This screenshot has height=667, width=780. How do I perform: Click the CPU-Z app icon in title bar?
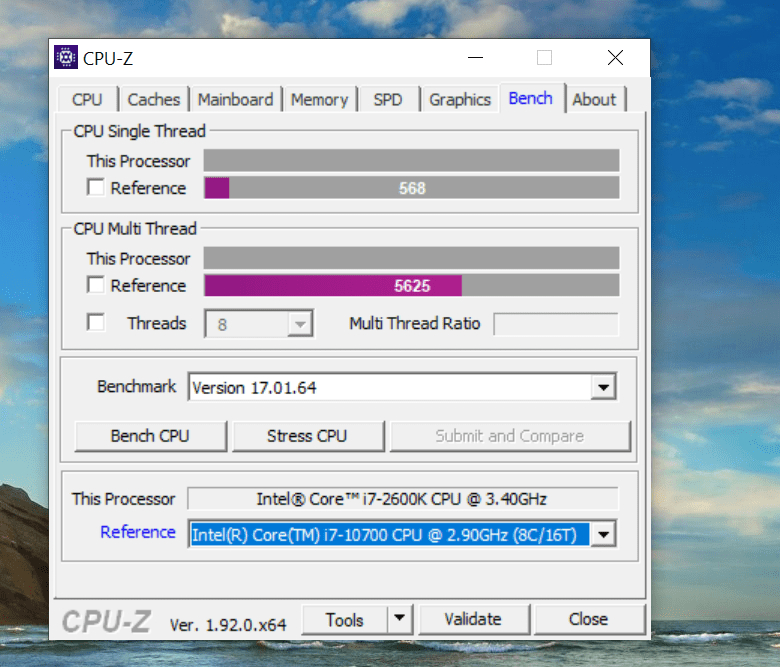(x=66, y=57)
